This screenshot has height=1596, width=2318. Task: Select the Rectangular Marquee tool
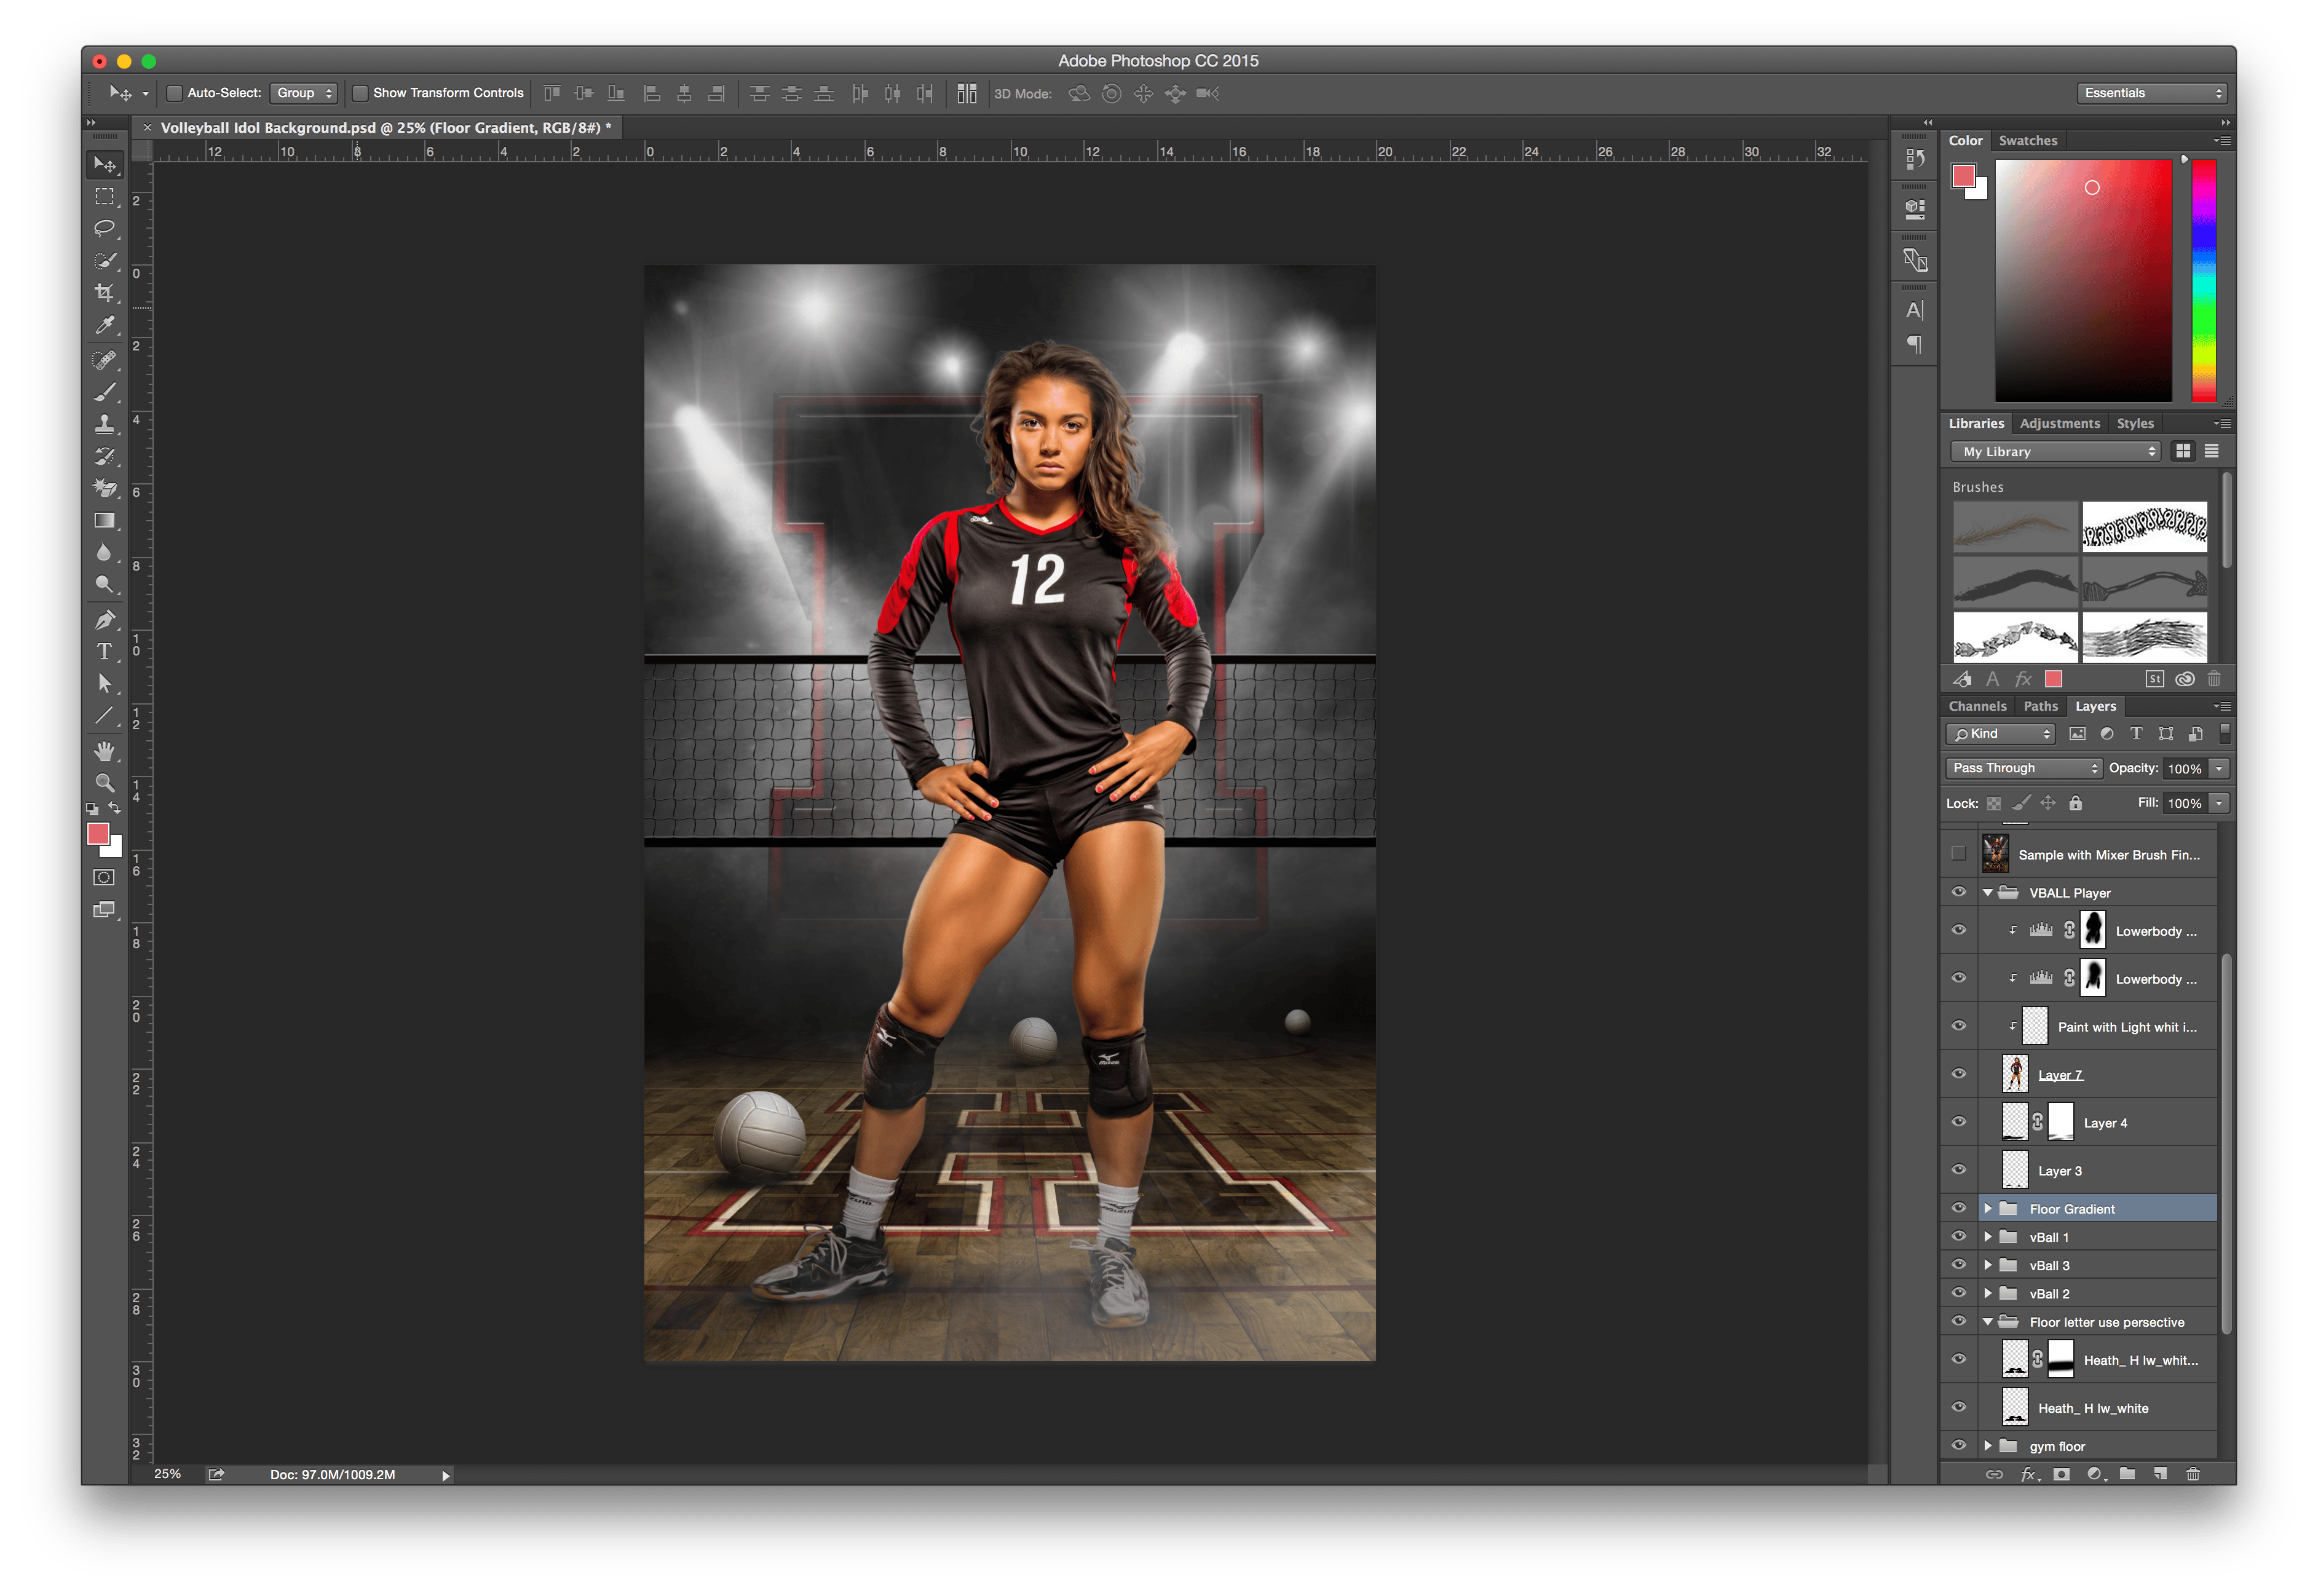[x=104, y=196]
